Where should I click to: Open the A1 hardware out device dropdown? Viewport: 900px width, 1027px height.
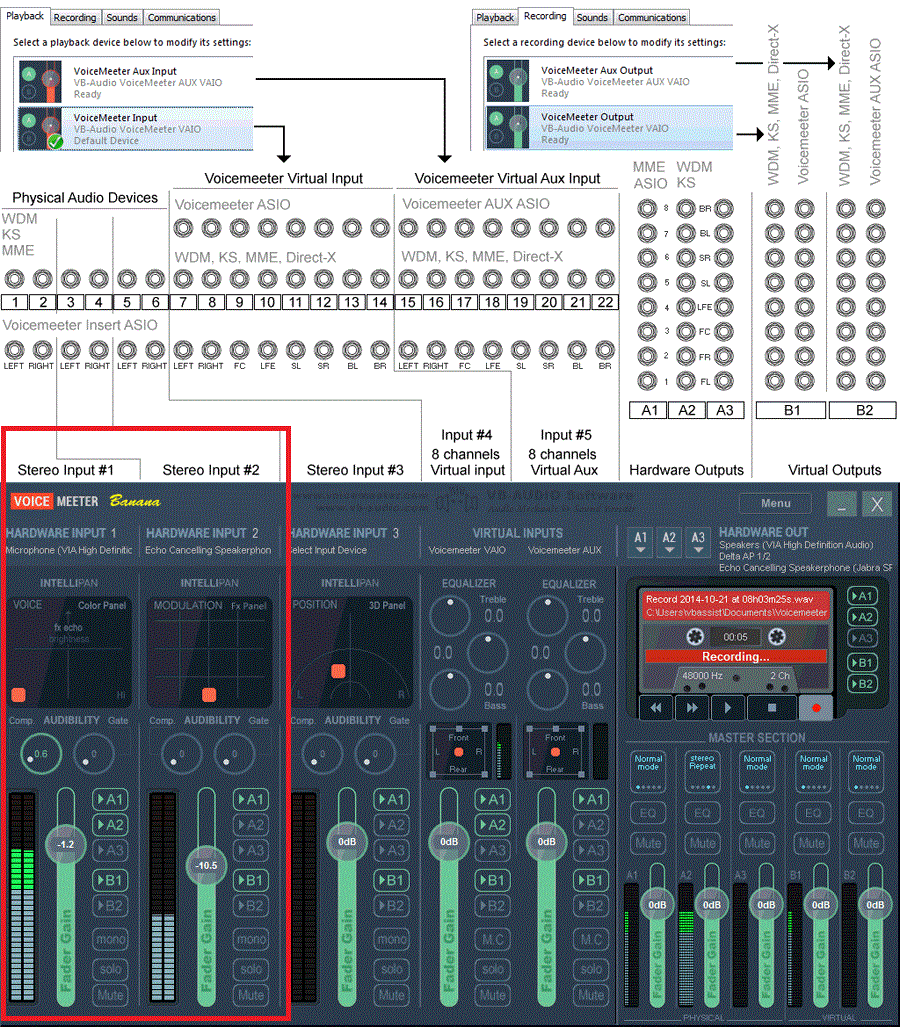coord(641,541)
